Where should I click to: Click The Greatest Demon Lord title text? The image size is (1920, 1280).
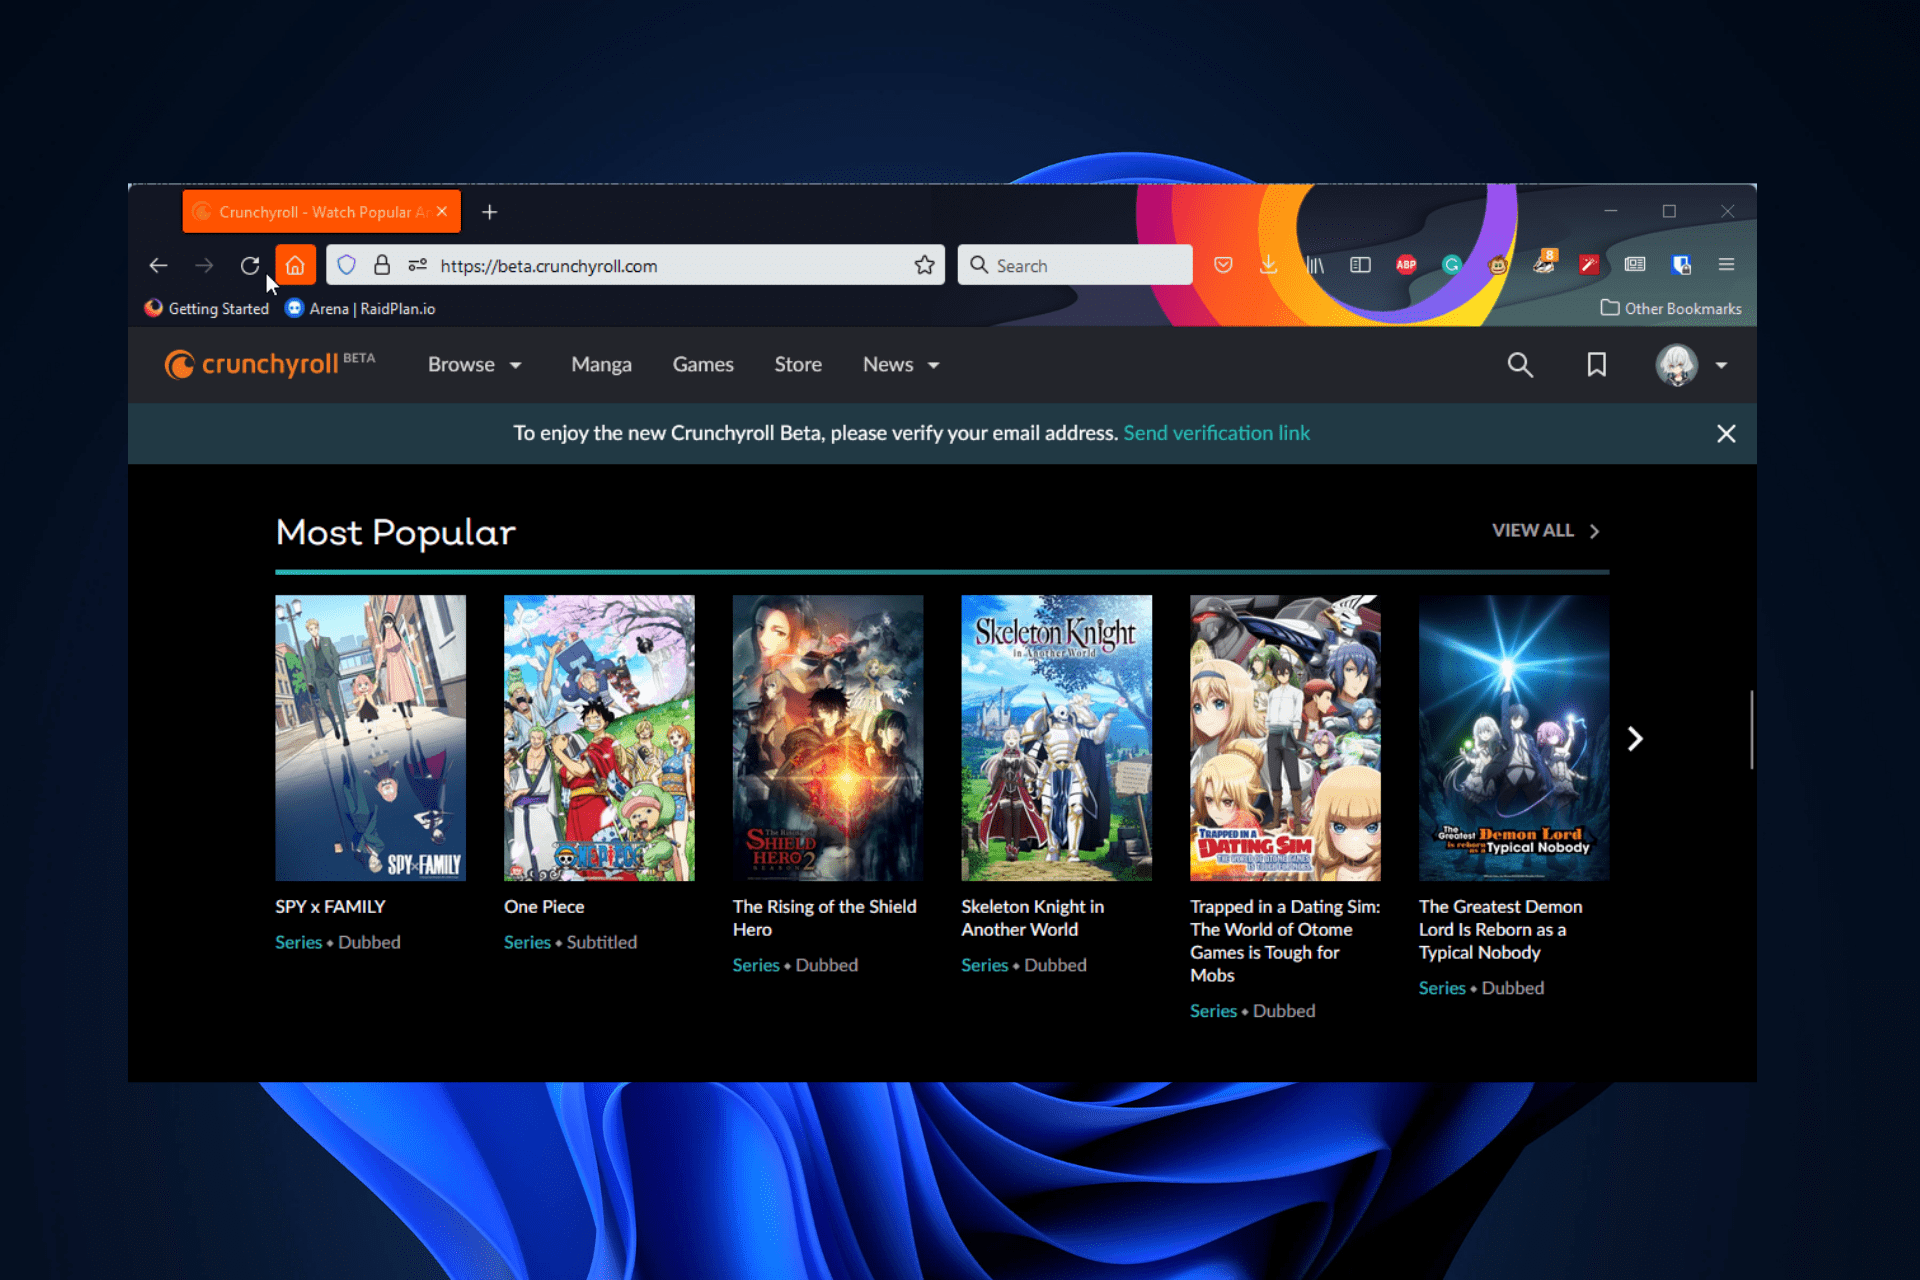(1500, 930)
